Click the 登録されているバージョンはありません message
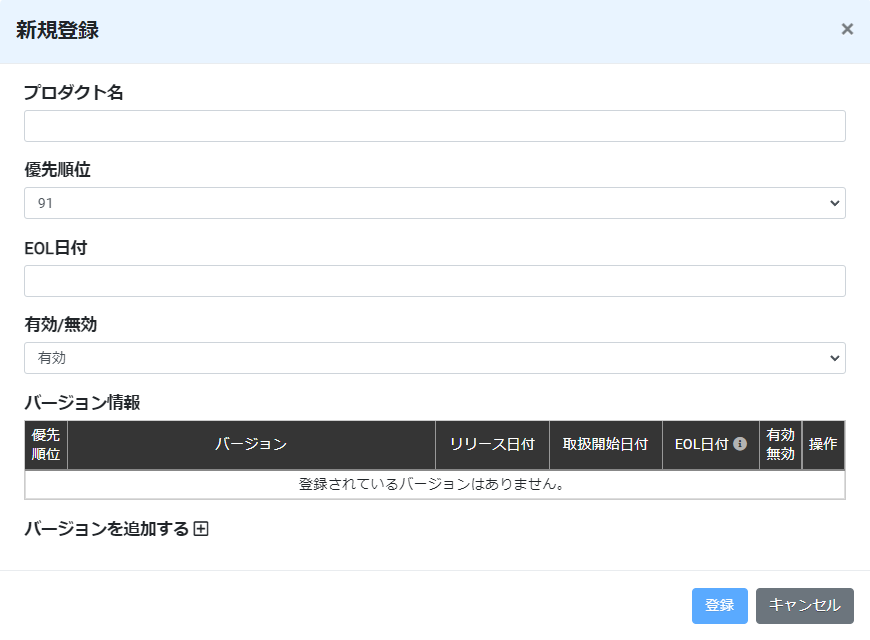The height and width of the screenshot is (640, 870). point(432,485)
